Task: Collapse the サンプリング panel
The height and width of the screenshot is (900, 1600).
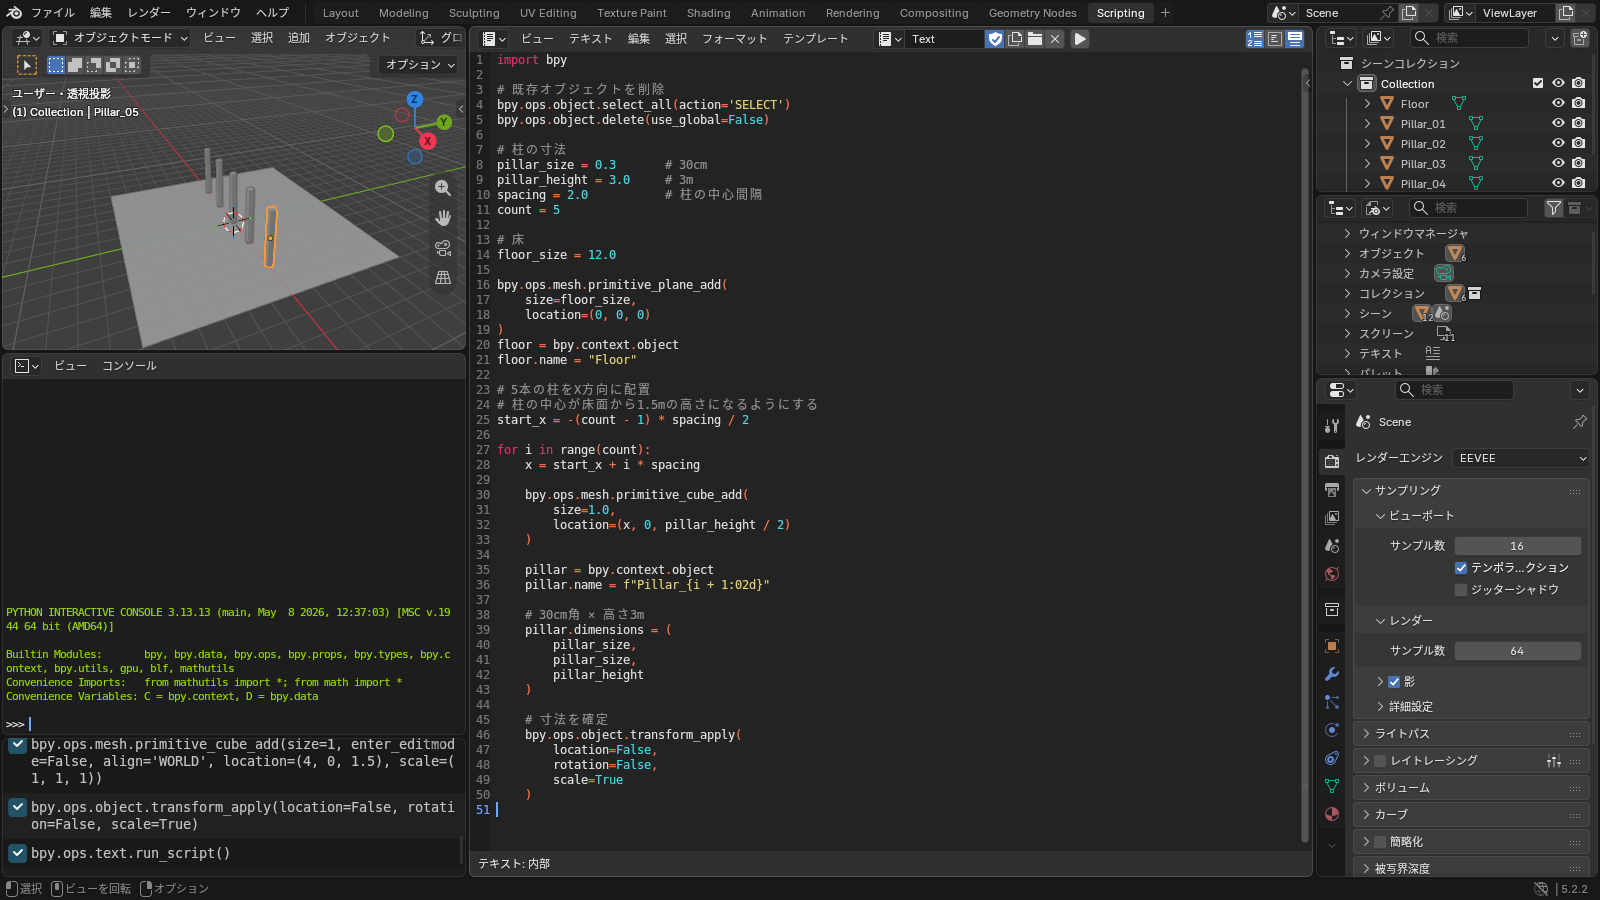Action: point(1471,491)
